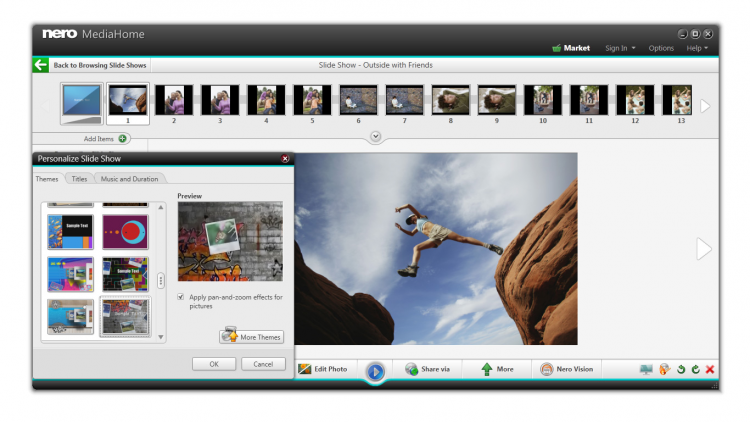The image size is (750, 422).
Task: Switch to the Themes tab
Action: (47, 179)
